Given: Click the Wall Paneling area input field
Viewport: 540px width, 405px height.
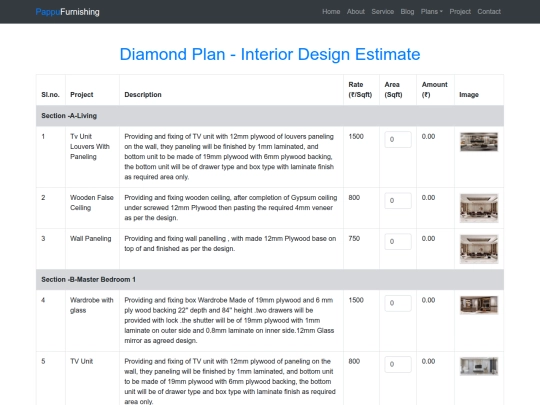Looking at the screenshot, I should (x=398, y=241).
